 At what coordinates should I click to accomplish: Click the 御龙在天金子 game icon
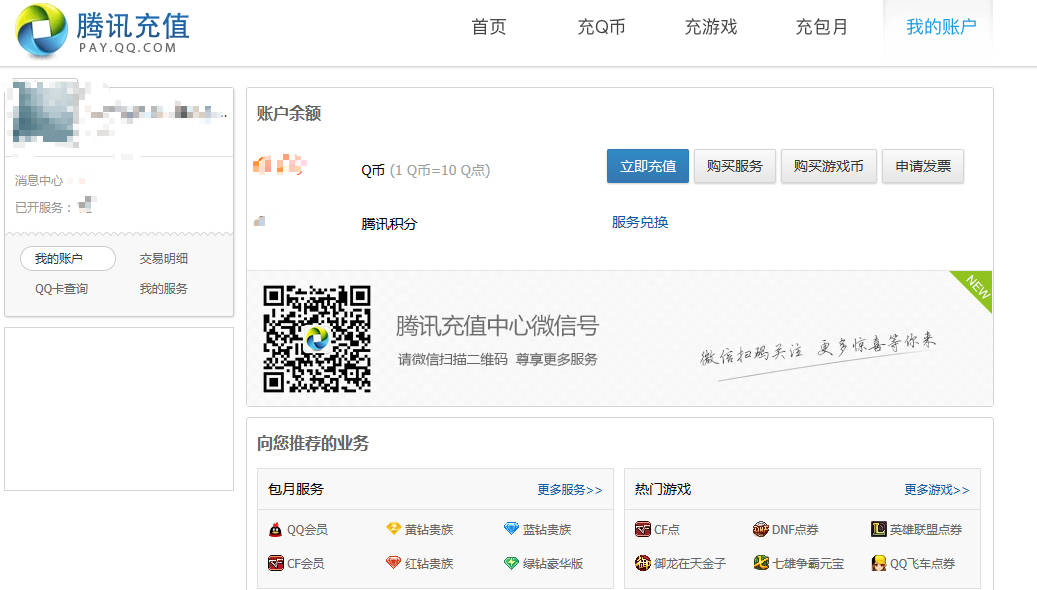(643, 563)
